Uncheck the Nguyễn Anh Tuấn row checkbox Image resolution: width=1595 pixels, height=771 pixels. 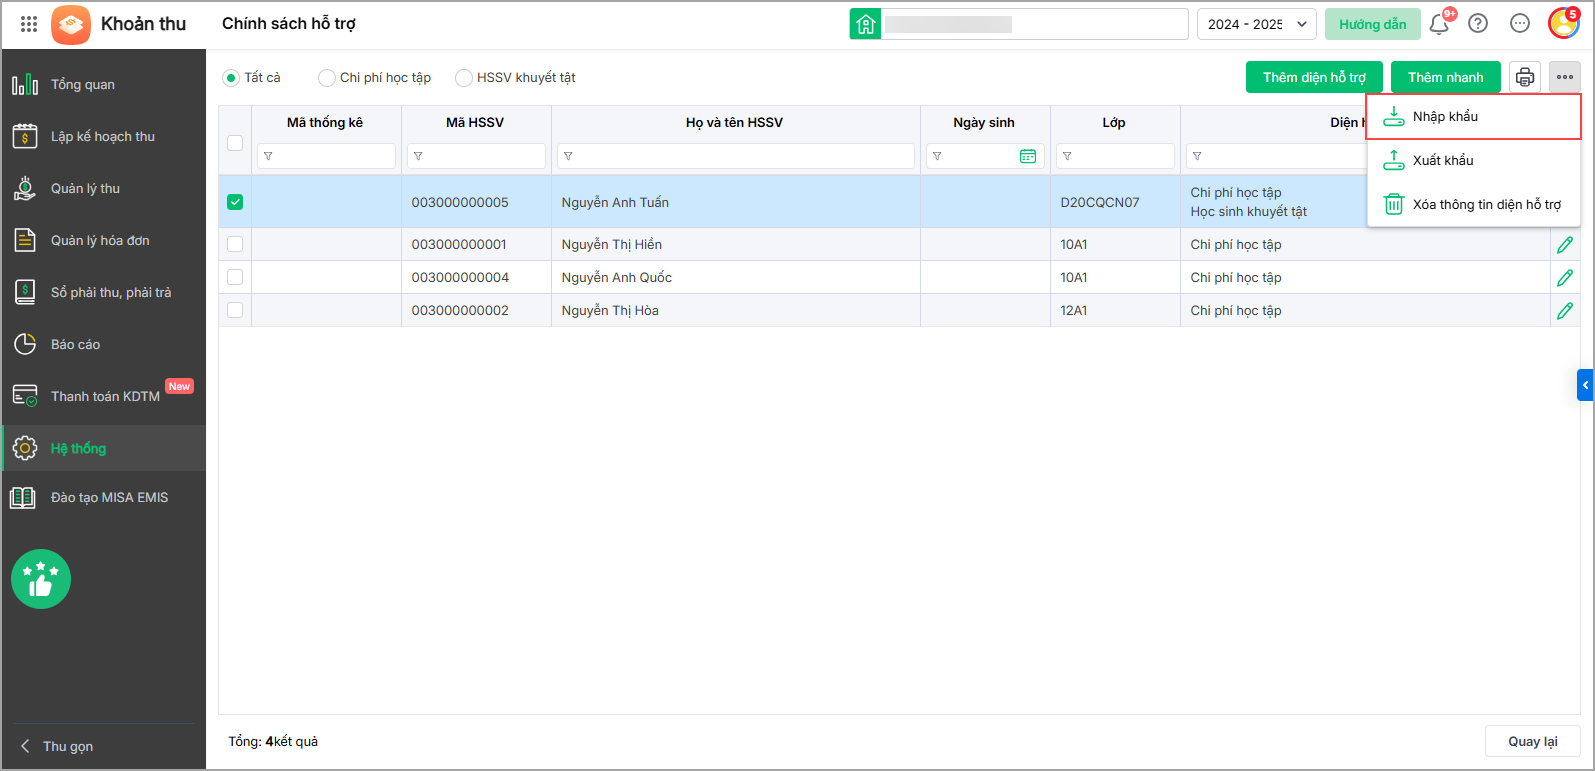235,202
